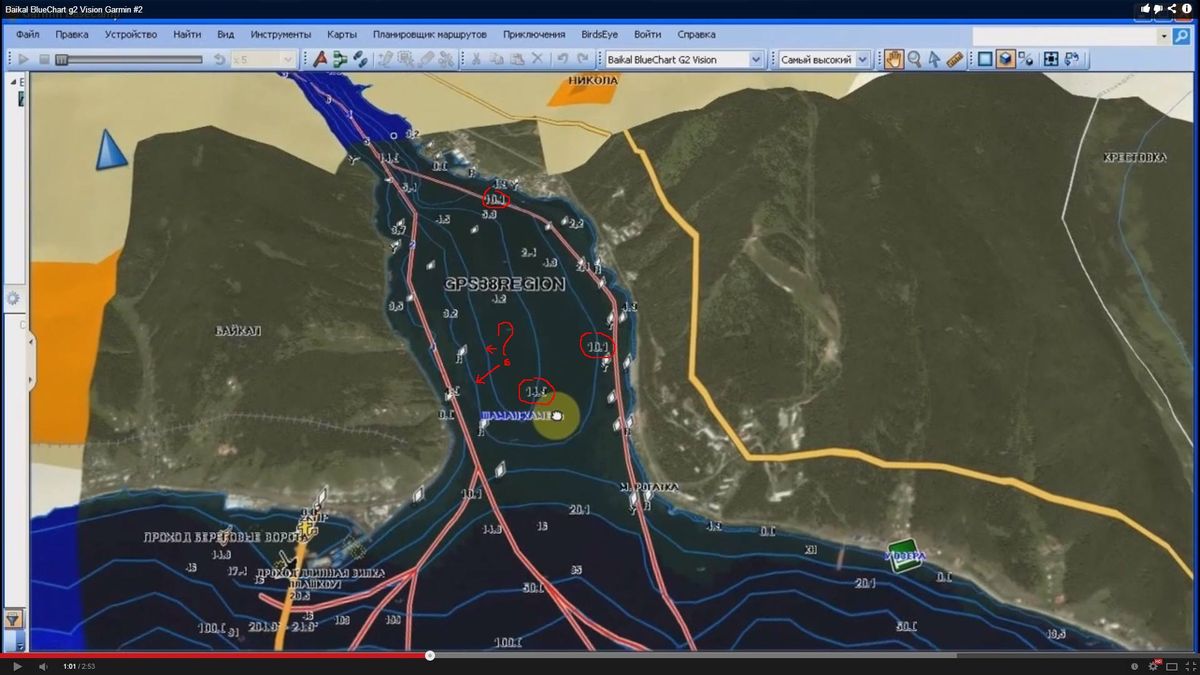Click the КРЕСТОВКА map label
Viewport: 1200px width, 675px height.
(1135, 157)
